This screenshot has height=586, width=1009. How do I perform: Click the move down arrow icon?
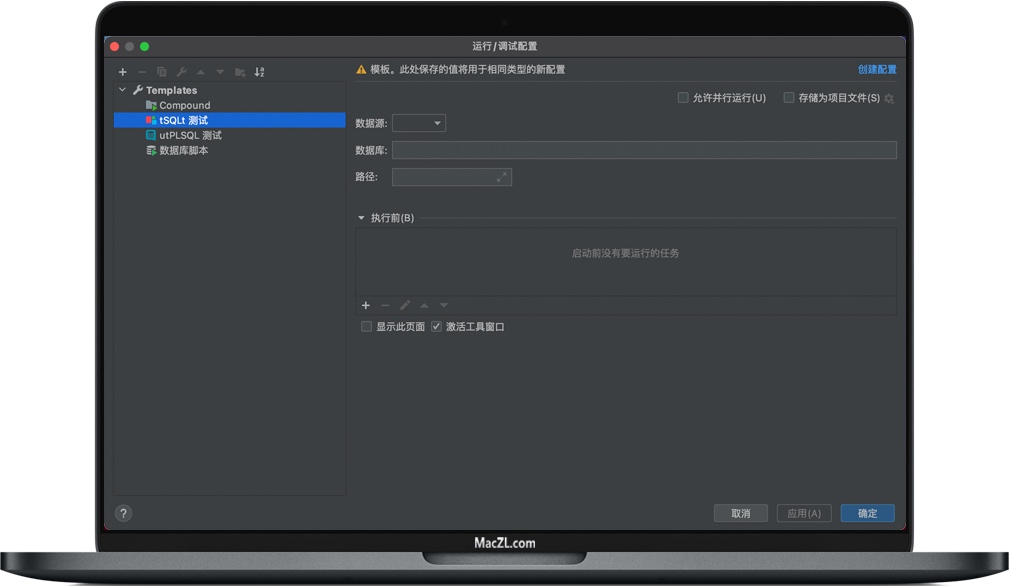click(220, 71)
